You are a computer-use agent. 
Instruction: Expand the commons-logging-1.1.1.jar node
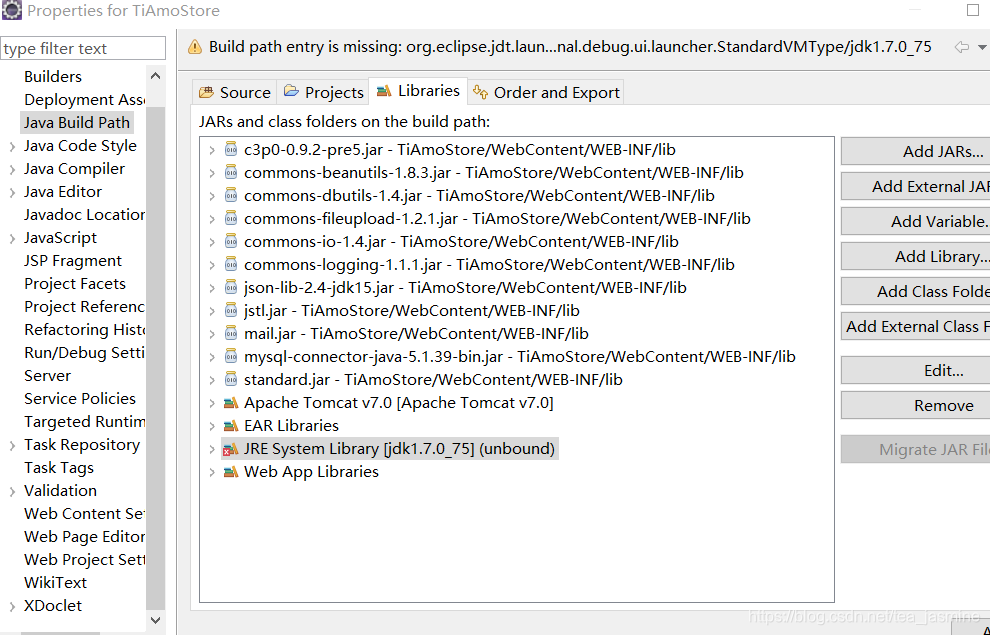click(210, 264)
